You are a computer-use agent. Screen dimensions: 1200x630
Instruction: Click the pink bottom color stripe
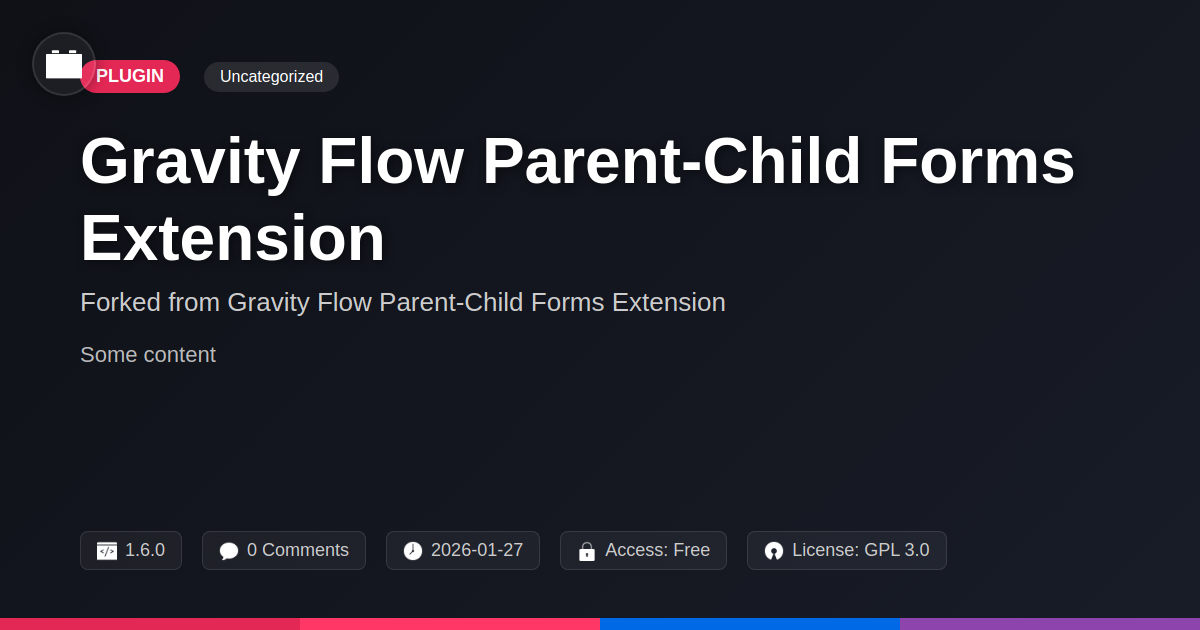click(x=450, y=623)
